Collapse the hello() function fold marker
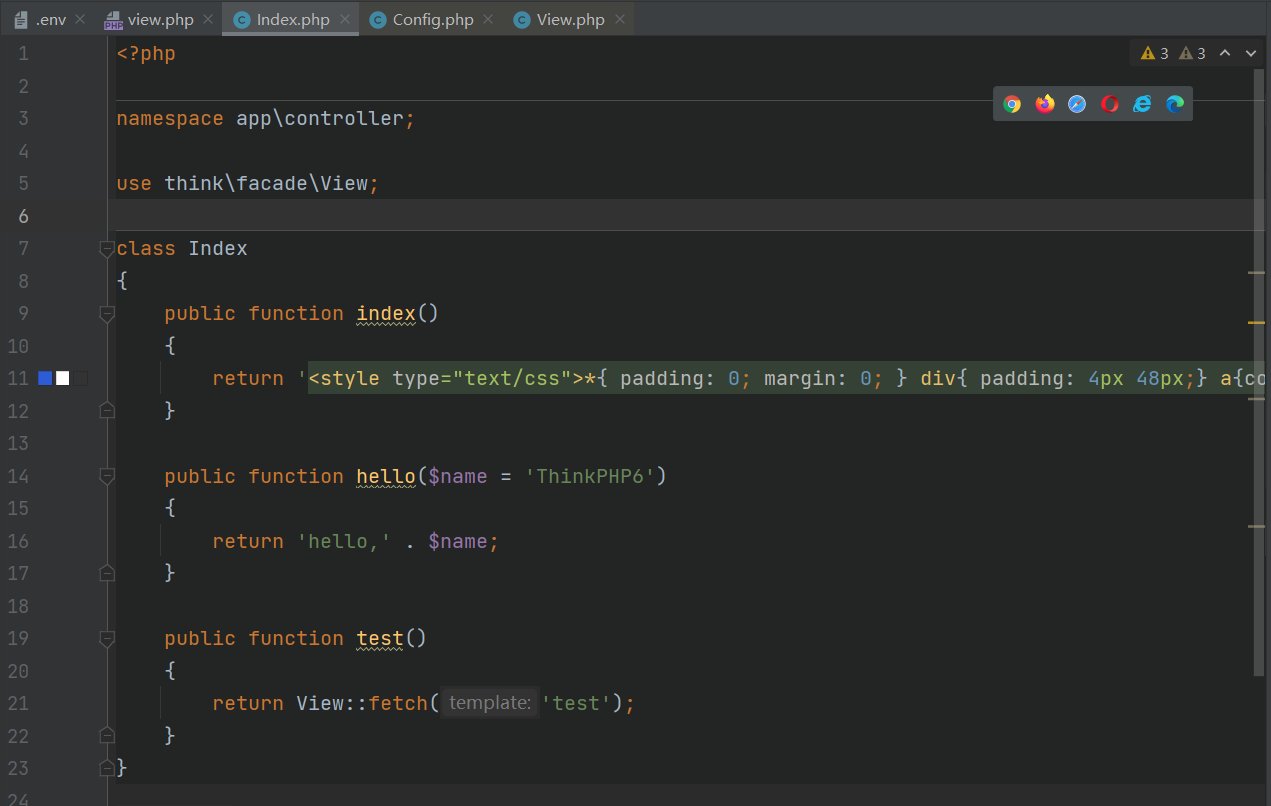This screenshot has height=806, width=1271. [x=107, y=477]
